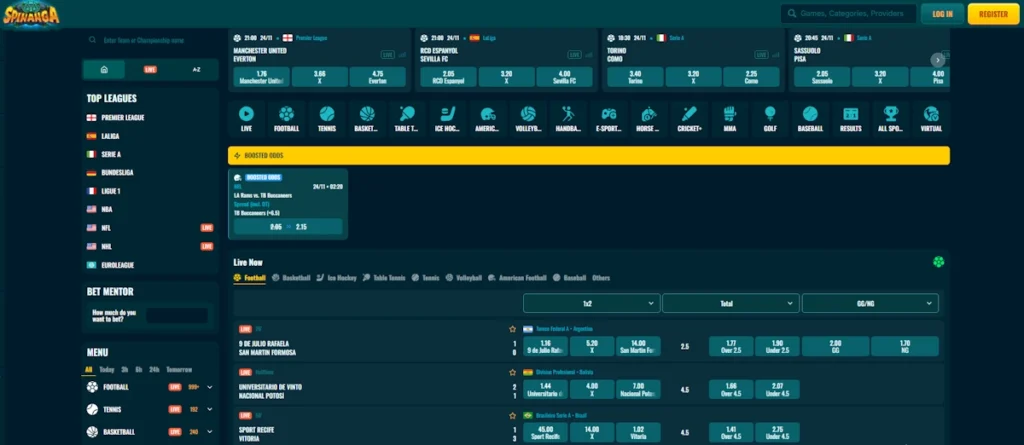The height and width of the screenshot is (445, 1024).
Task: Click the LOG IN button
Action: (942, 14)
